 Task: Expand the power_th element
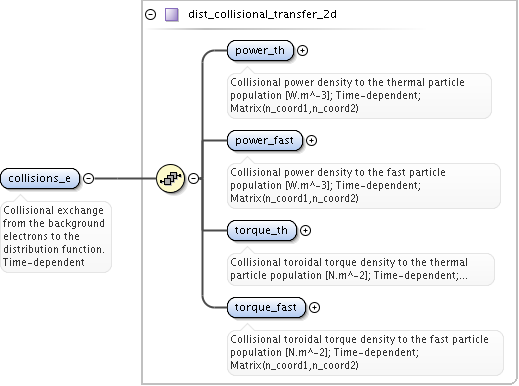click(302, 50)
